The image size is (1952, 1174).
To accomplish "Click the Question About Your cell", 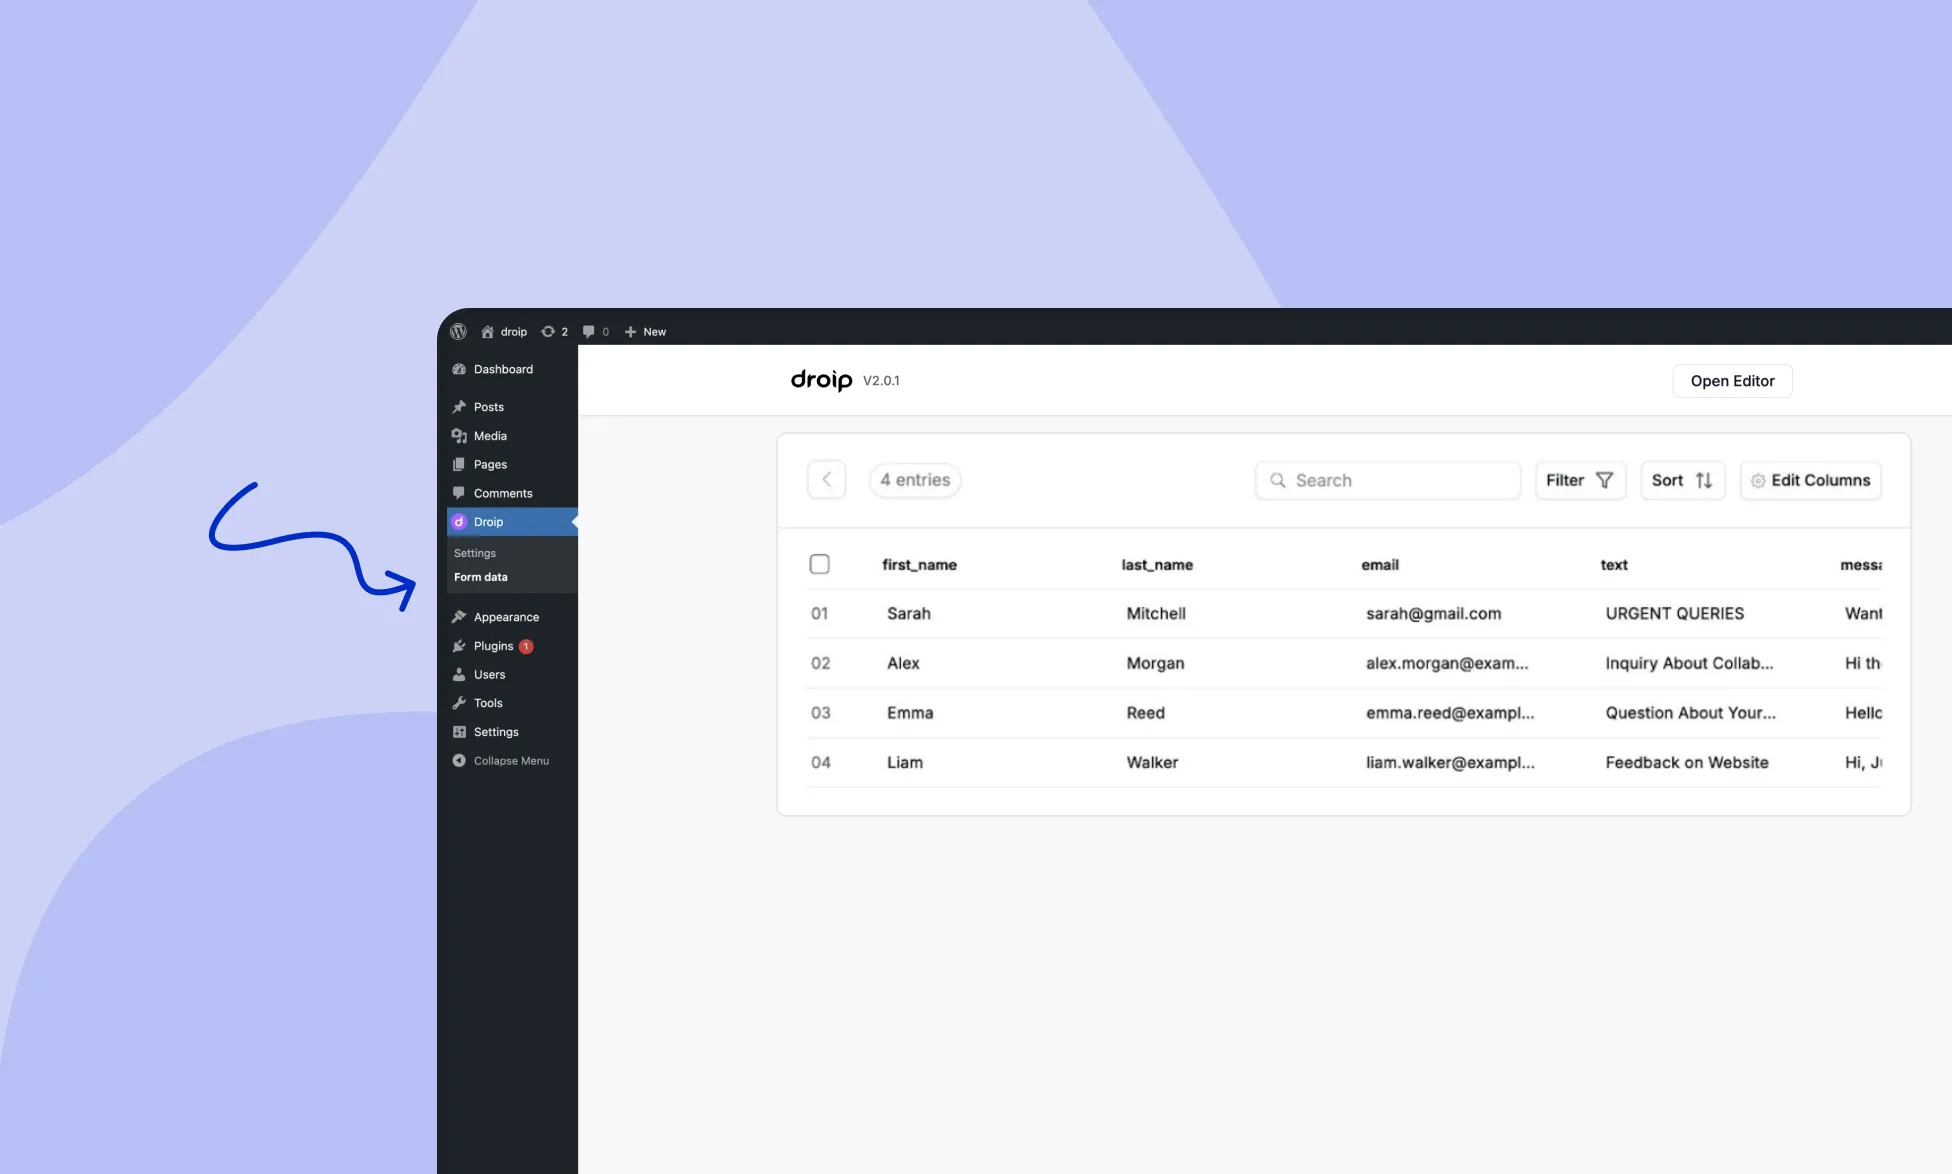I will coord(1690,713).
